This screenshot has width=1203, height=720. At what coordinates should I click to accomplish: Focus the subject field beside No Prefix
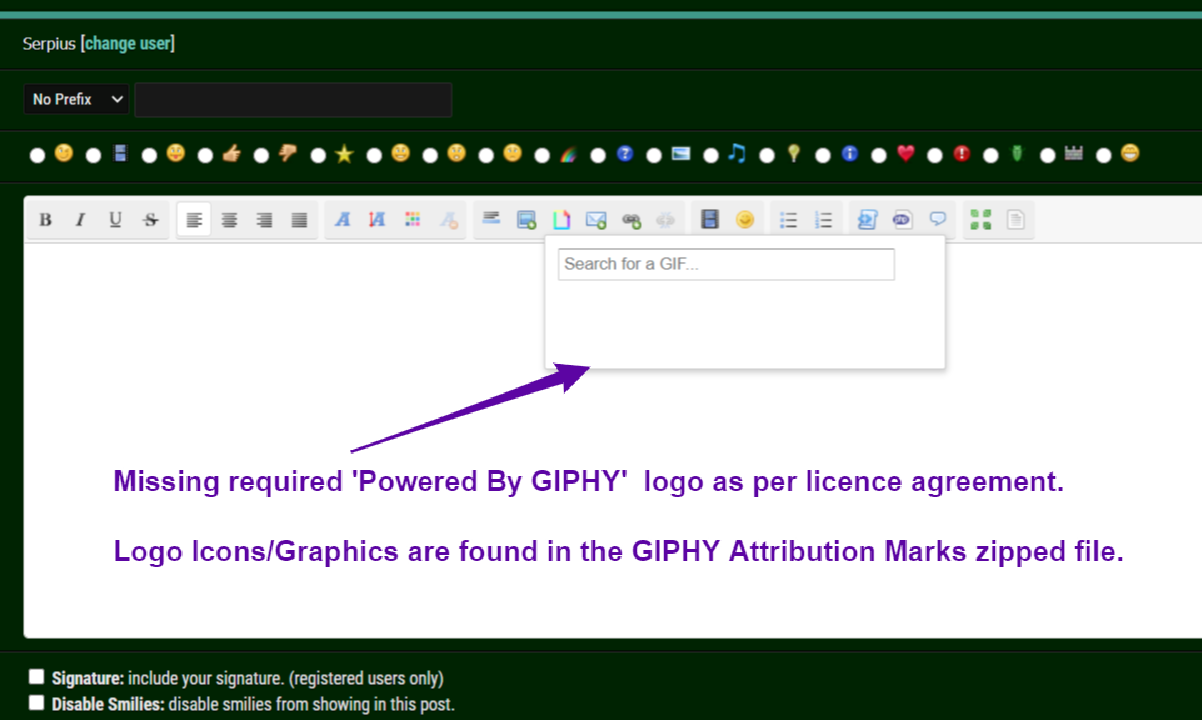[293, 100]
